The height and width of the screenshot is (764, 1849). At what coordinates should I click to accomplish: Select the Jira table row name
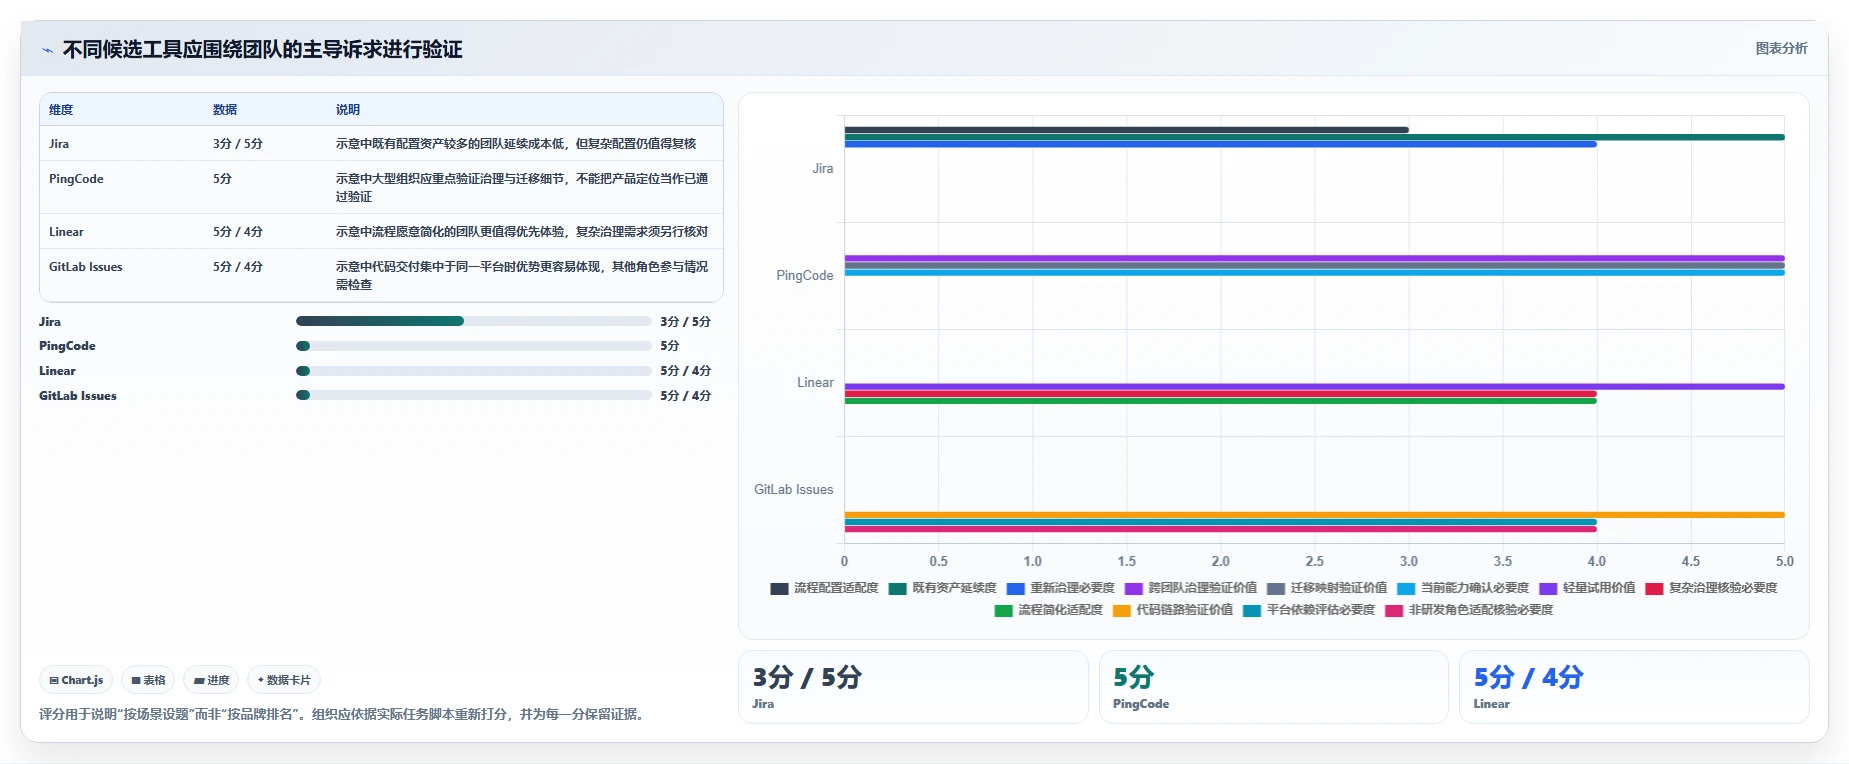click(59, 144)
